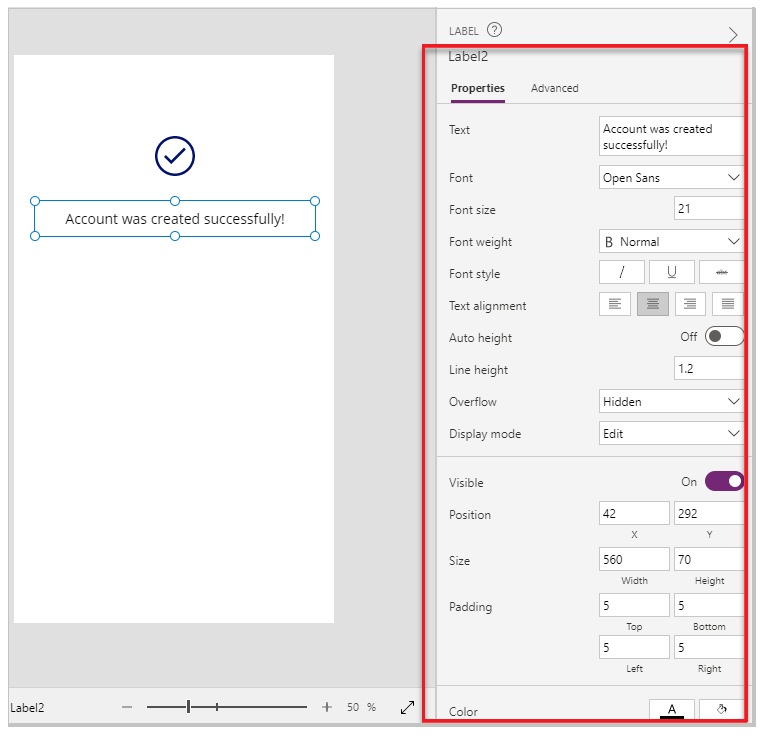Click the Label2 control name heading
The width and height of the screenshot is (764, 736).
(x=468, y=57)
